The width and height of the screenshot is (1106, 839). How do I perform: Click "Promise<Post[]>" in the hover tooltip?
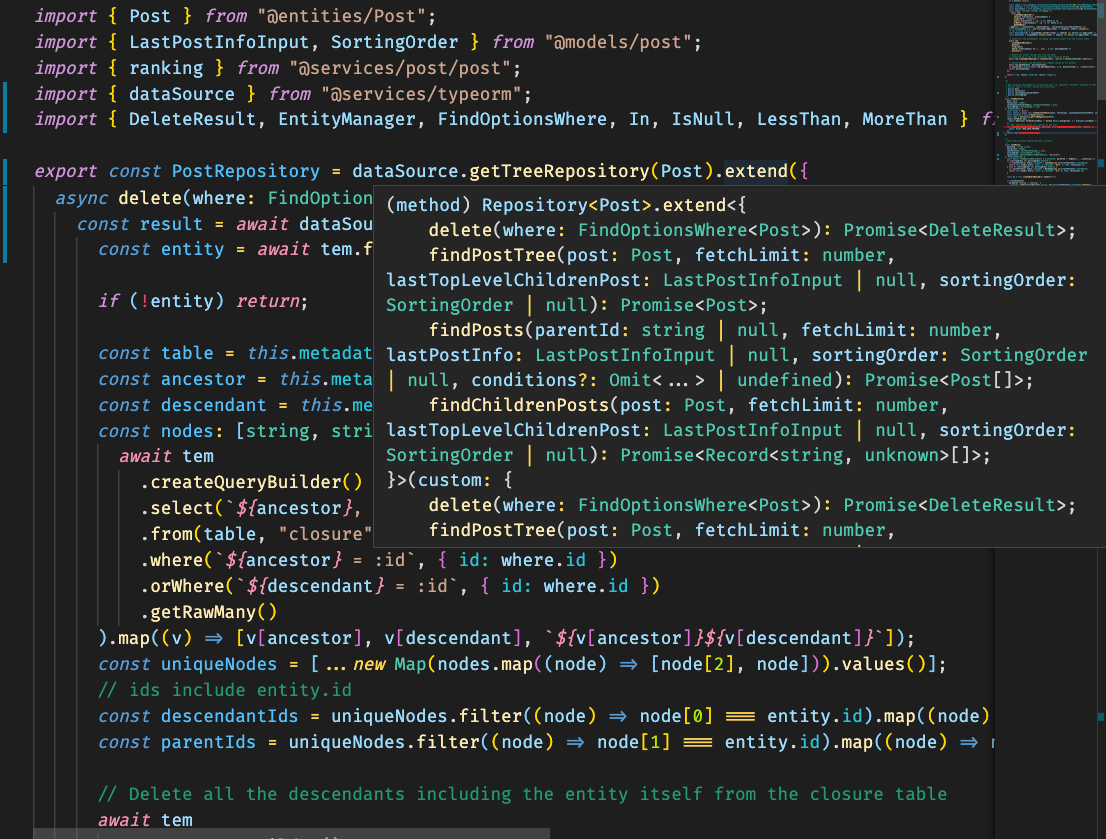[943, 381]
